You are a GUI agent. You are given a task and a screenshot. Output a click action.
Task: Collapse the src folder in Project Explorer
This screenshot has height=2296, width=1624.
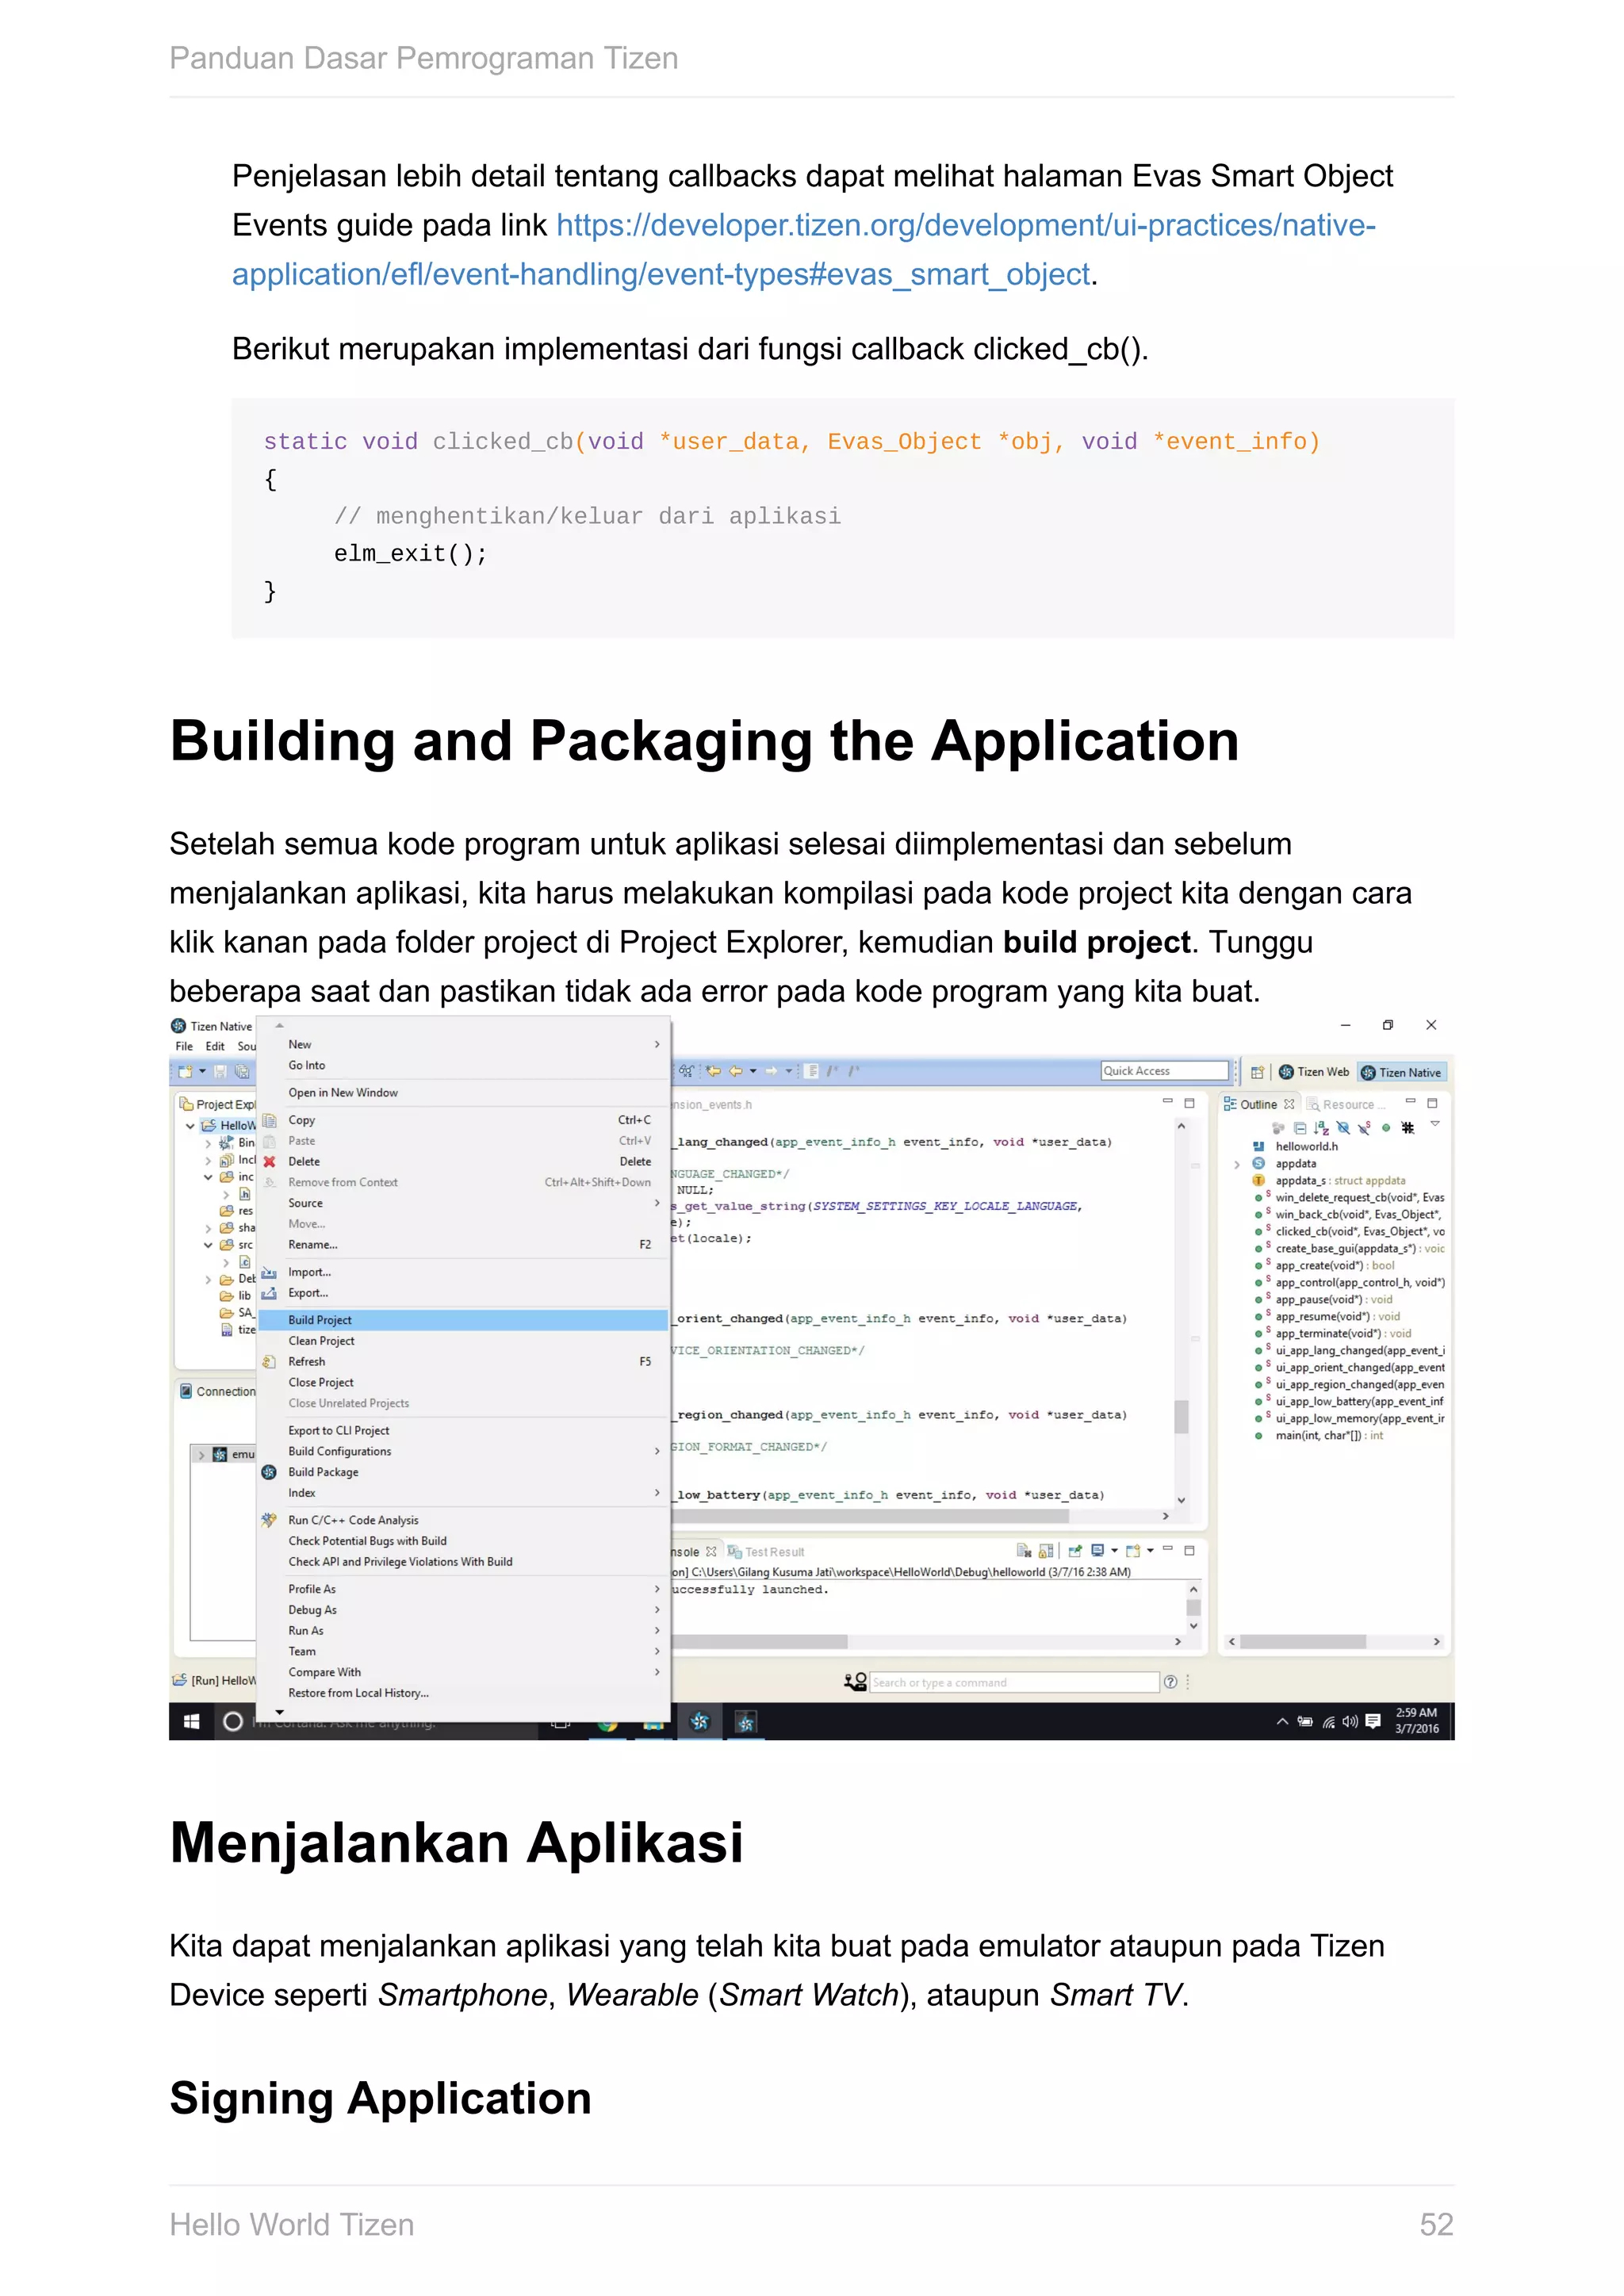[208, 1245]
